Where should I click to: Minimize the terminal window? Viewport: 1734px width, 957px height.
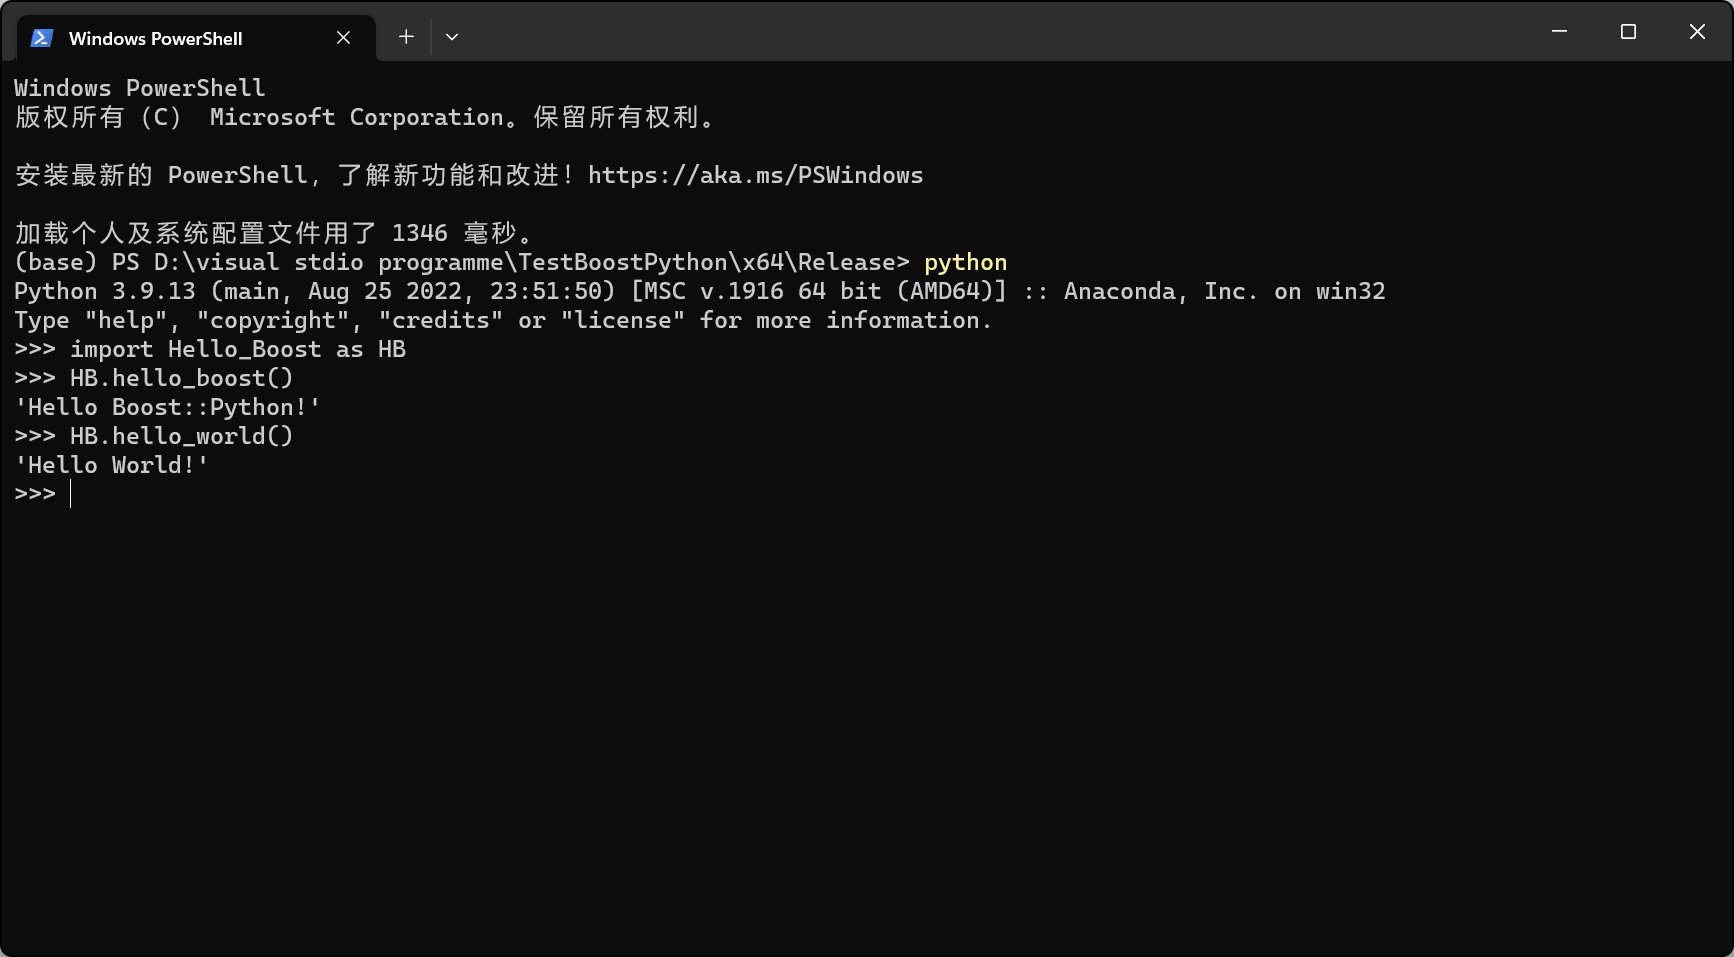[x=1559, y=32]
